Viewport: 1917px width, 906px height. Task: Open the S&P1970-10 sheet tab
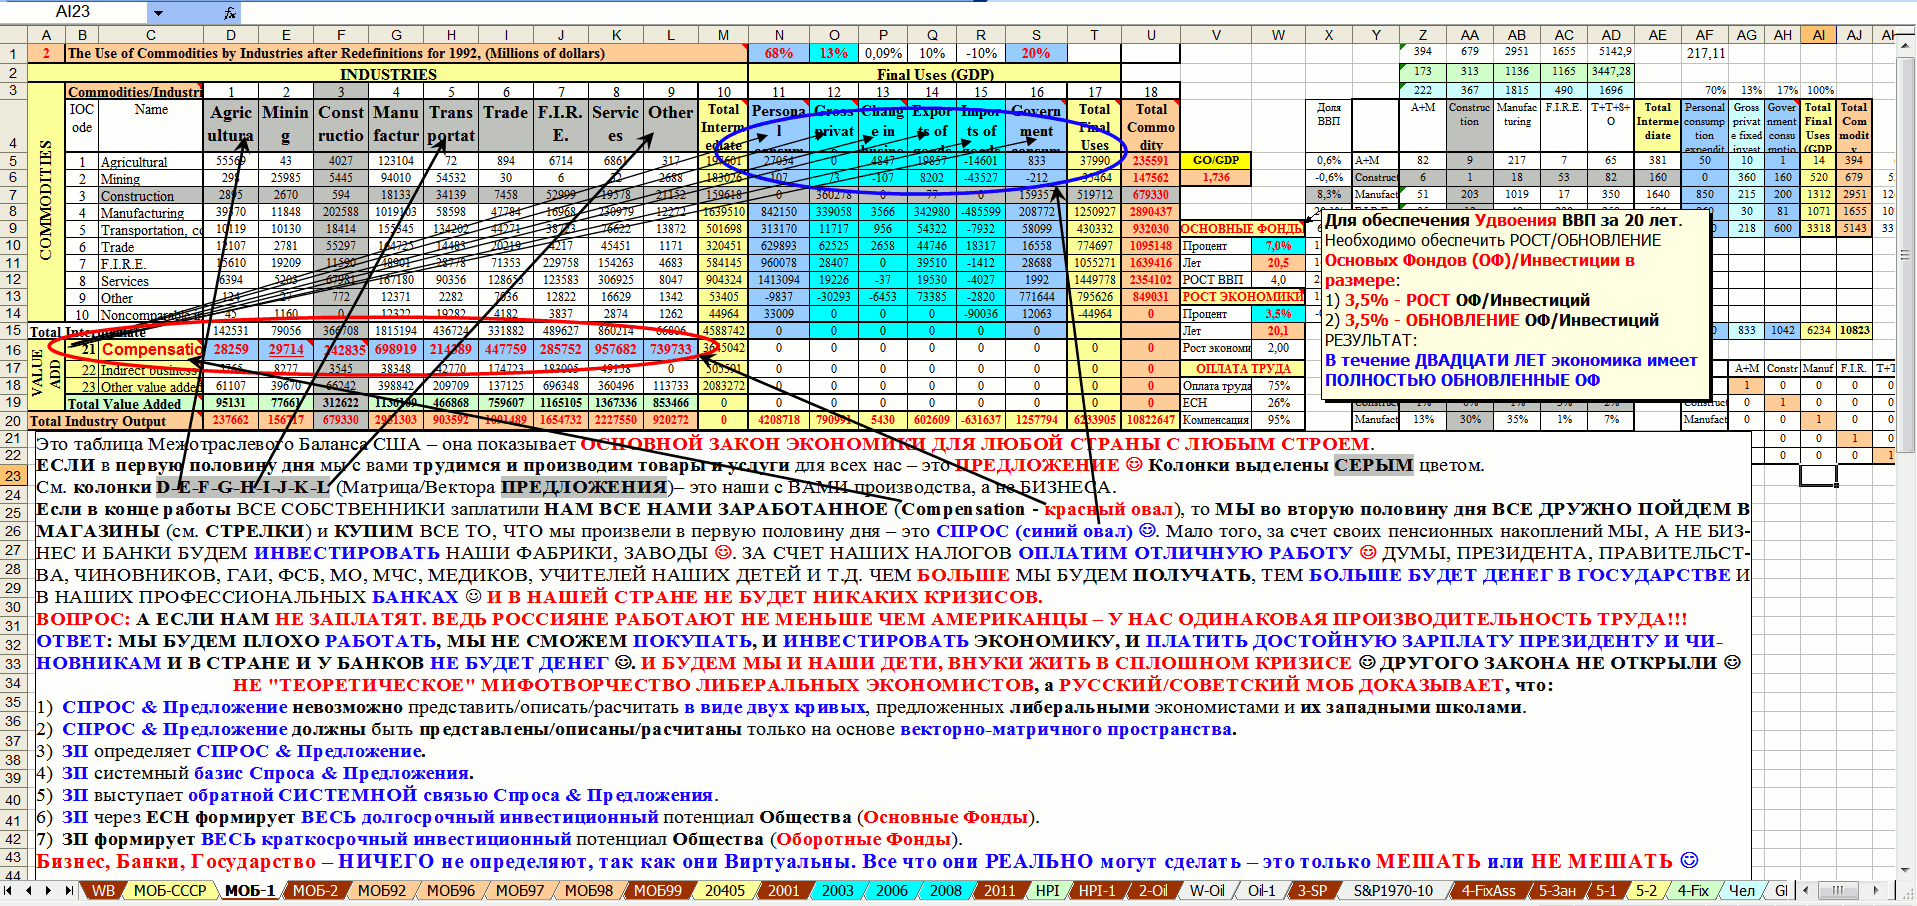pyautogui.click(x=1392, y=890)
